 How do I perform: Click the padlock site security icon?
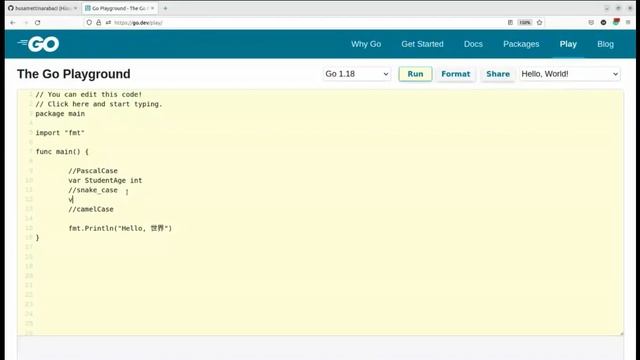[x=98, y=23]
